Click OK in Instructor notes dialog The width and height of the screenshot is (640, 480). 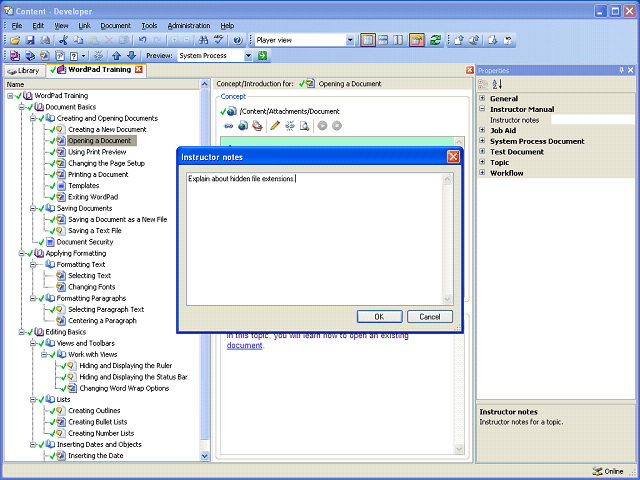(x=379, y=317)
